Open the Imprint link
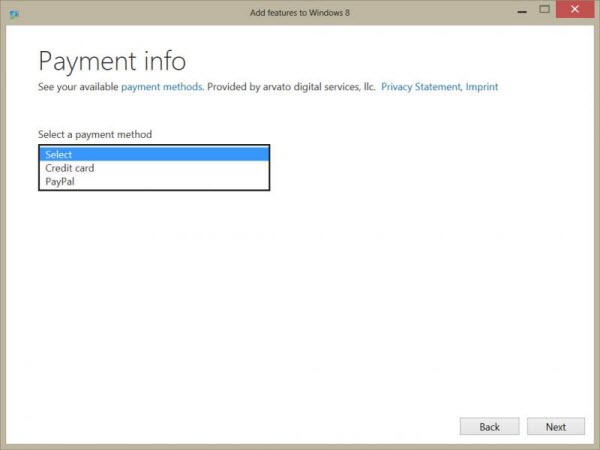 coord(482,87)
